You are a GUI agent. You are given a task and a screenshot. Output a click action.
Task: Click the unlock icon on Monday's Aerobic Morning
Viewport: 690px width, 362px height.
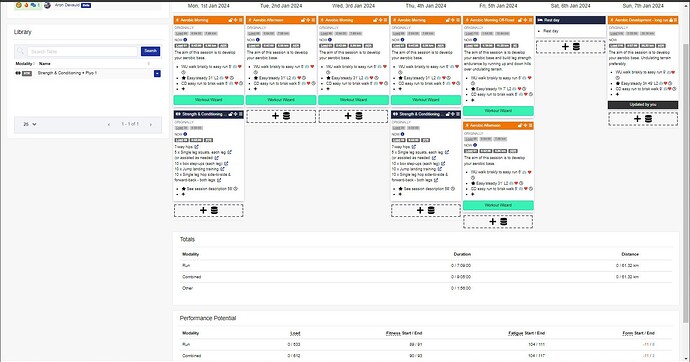pos(230,20)
